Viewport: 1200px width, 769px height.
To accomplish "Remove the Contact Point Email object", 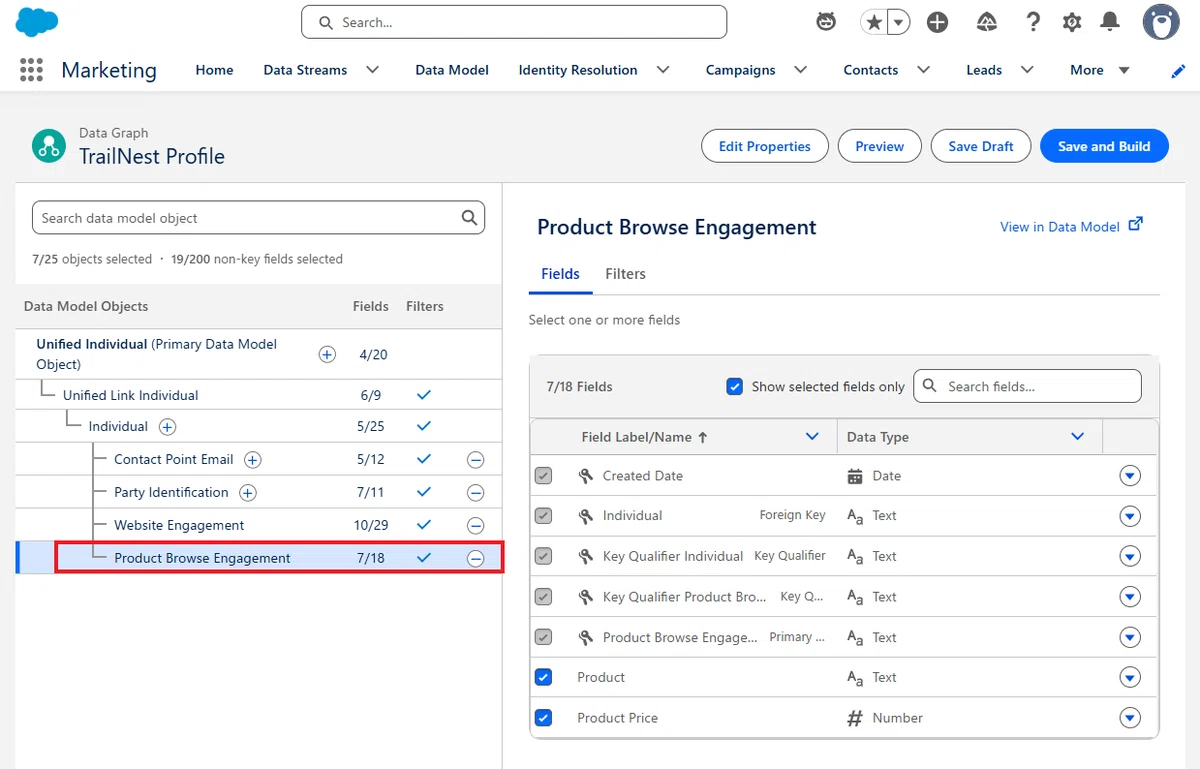I will [x=476, y=460].
